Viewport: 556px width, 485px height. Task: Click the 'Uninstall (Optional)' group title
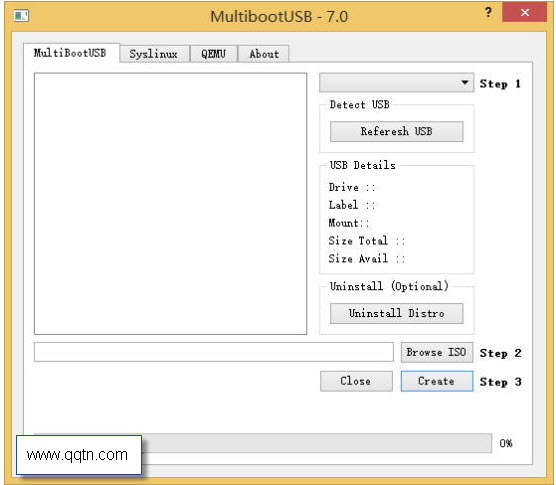[x=389, y=286]
